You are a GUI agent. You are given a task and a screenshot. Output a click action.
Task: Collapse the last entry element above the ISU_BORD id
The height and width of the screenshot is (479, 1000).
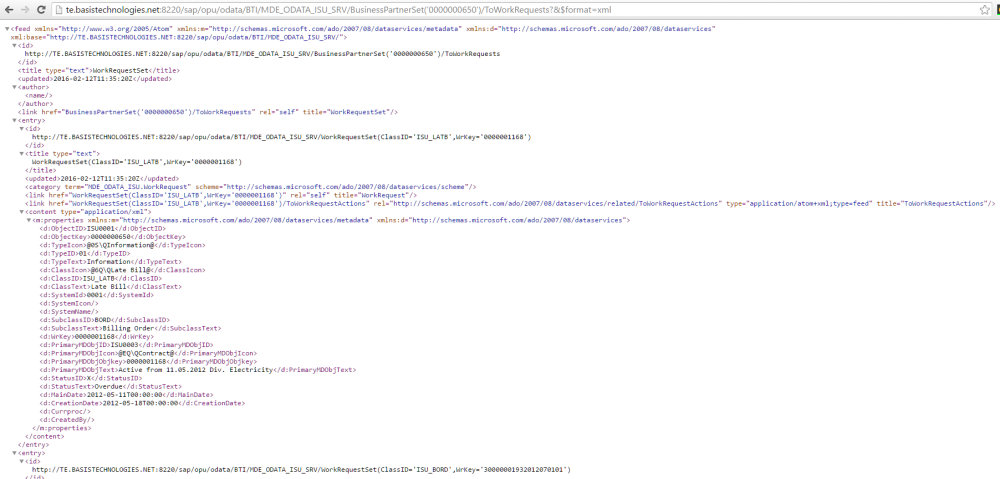14,452
